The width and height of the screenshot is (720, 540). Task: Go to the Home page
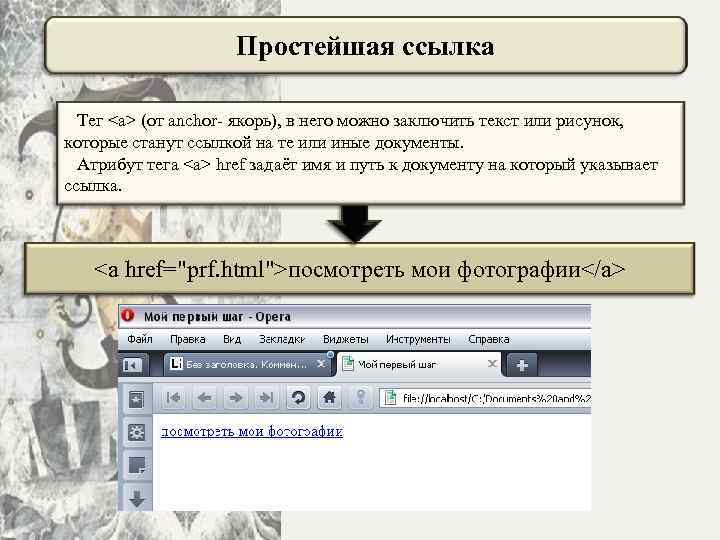[329, 397]
